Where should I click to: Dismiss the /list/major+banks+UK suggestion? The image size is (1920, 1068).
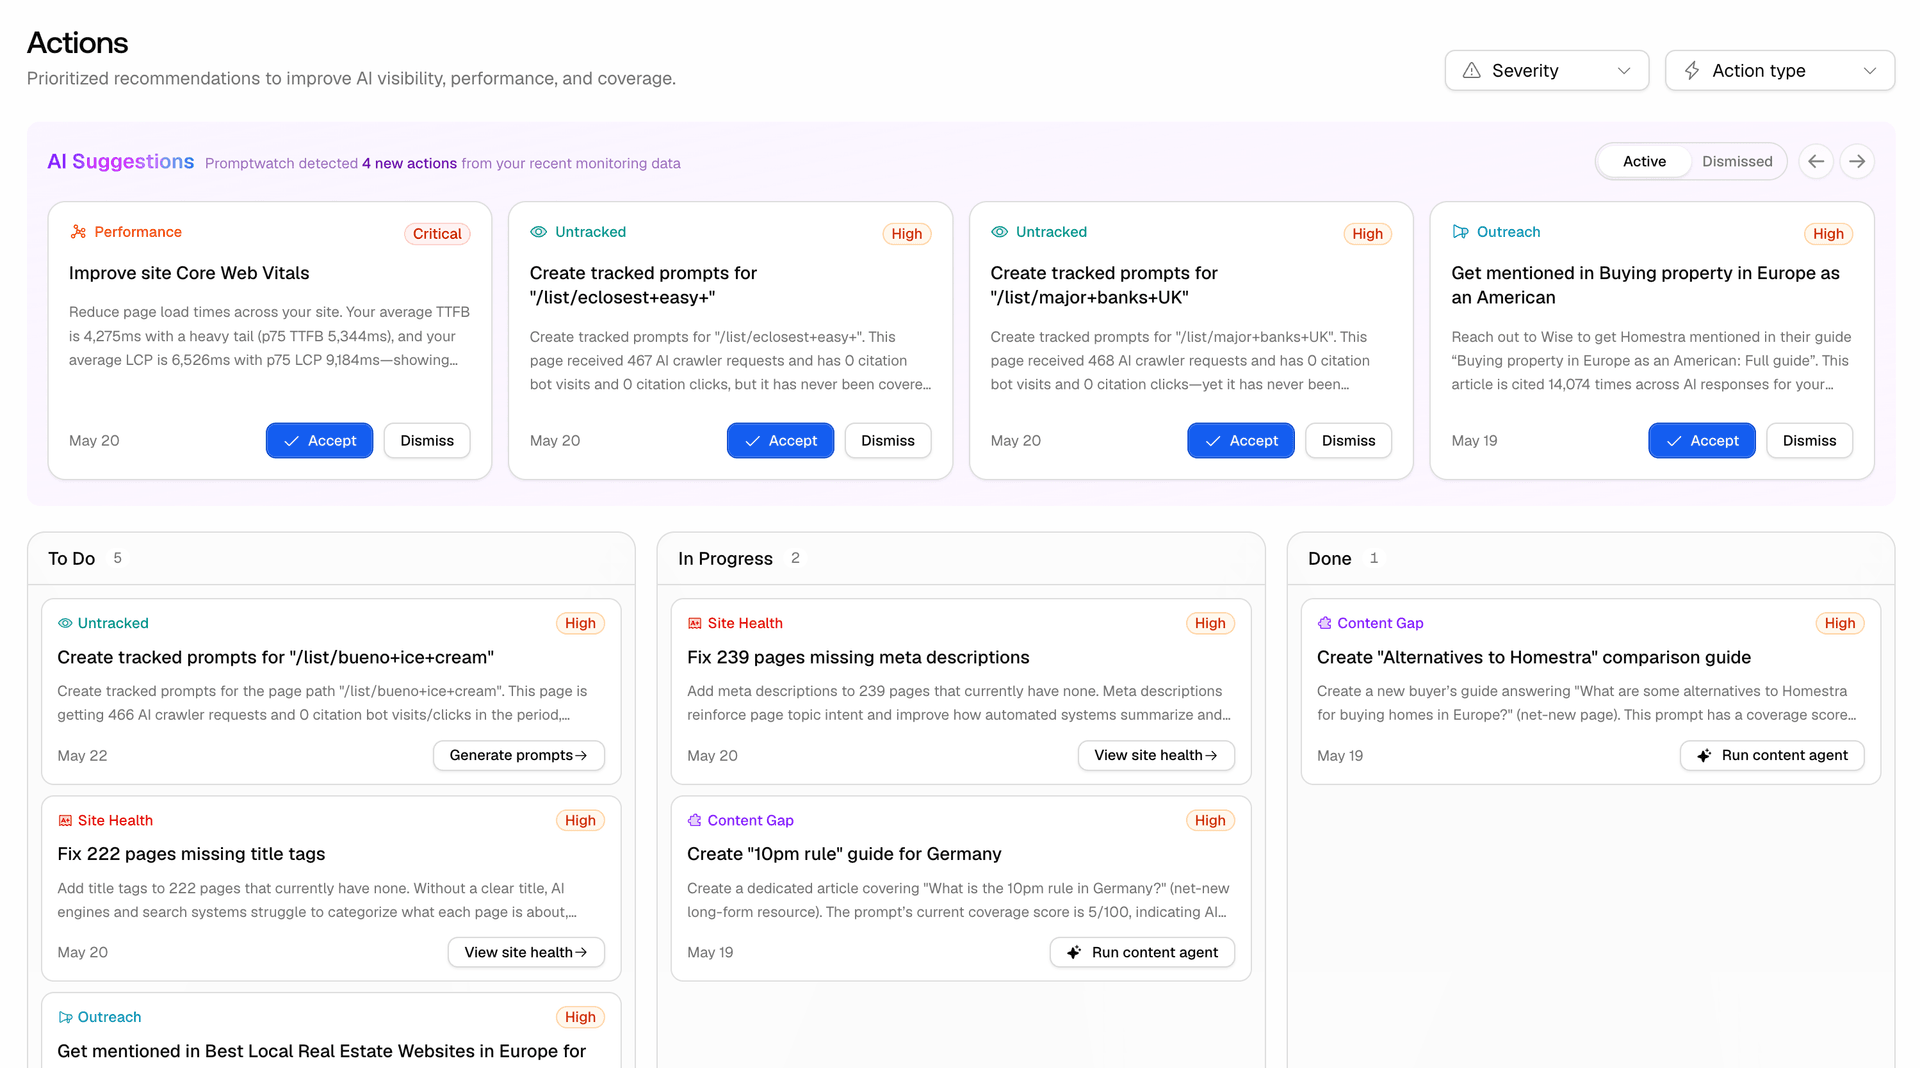(1349, 441)
